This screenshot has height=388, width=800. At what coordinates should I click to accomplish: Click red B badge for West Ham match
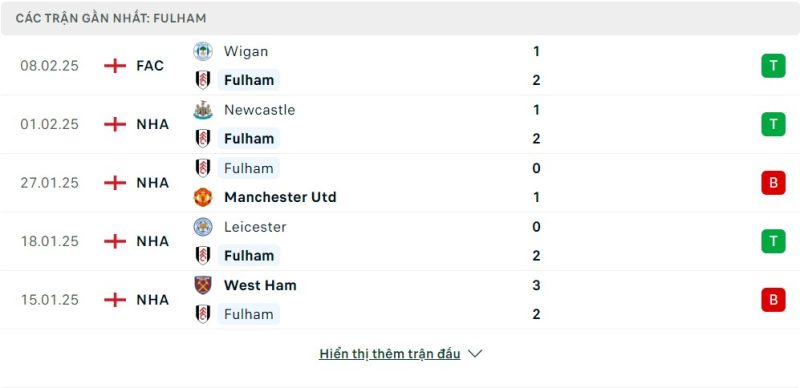[773, 300]
